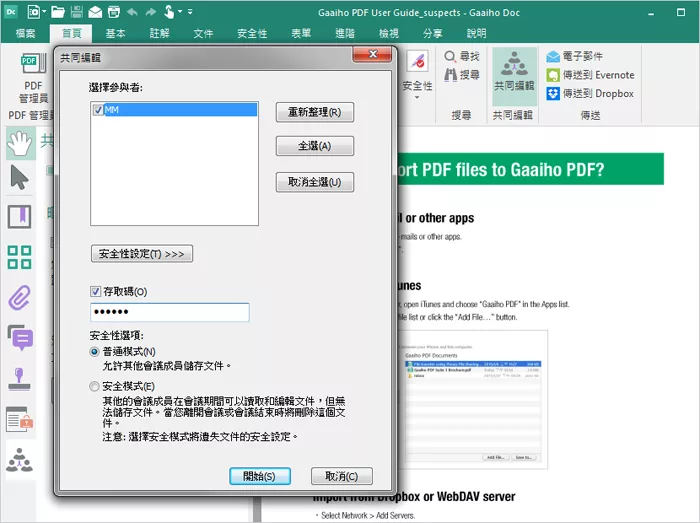Open the 註解 ribbon tab
The width and height of the screenshot is (700, 523).
(159, 33)
